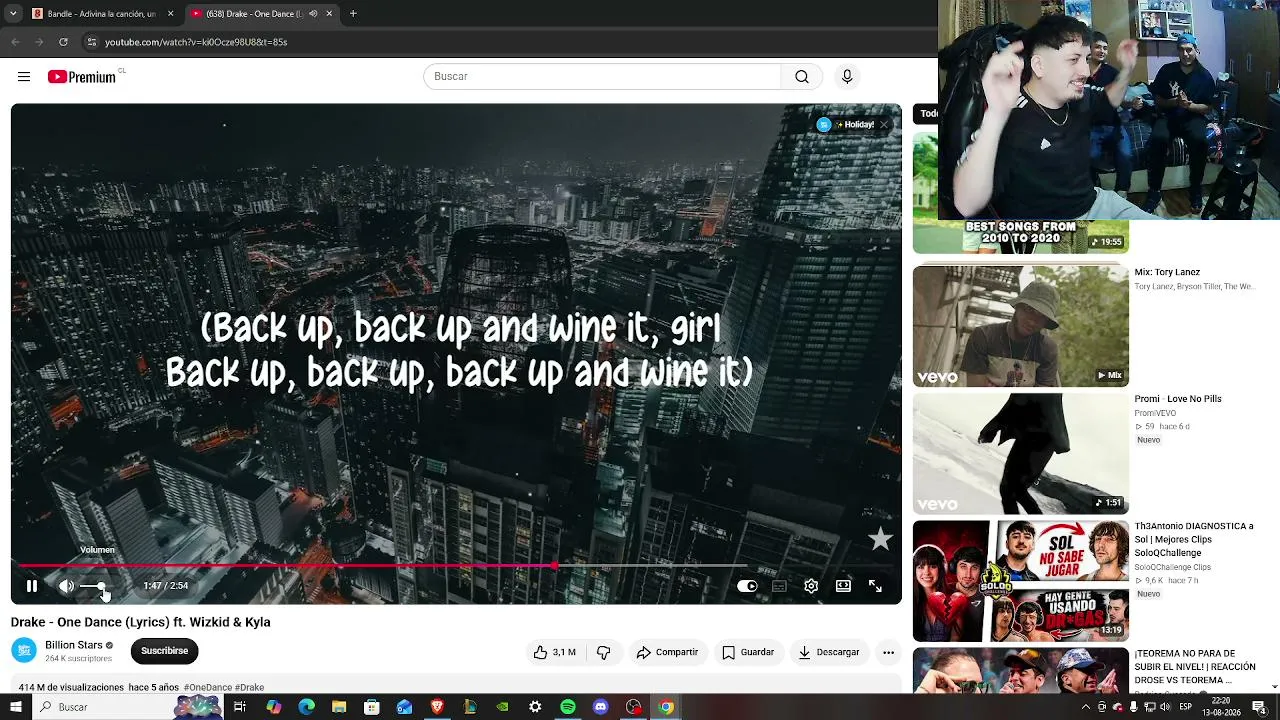Click the #OneDance hashtag
Screen dimensions: 1280x720
[207, 688]
